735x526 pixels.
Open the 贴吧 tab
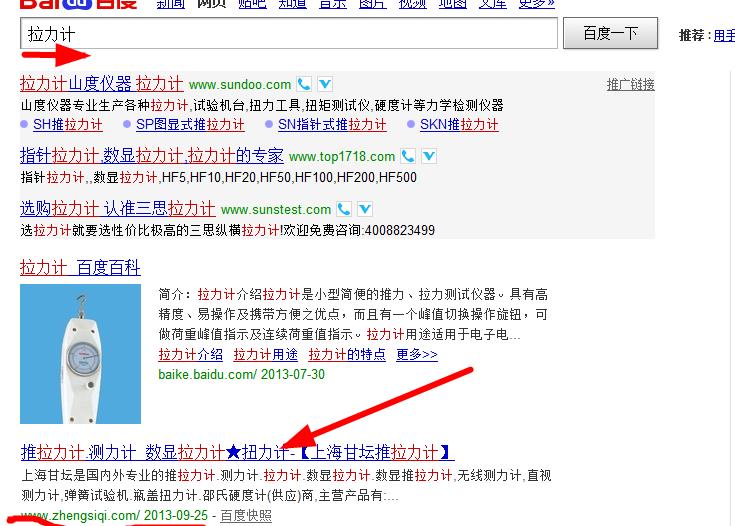[x=252, y=4]
